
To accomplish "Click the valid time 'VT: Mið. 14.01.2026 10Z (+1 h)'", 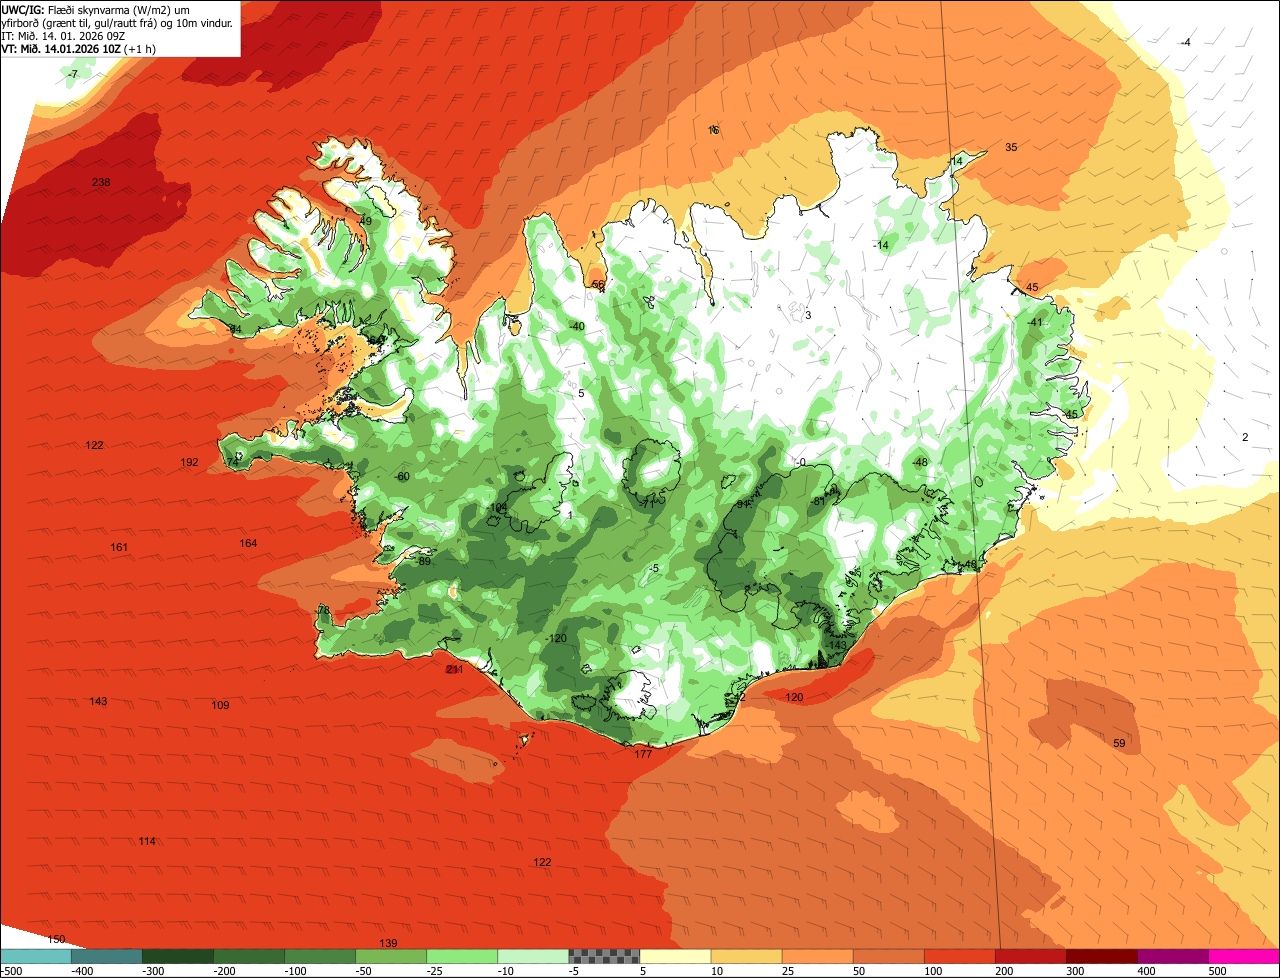I will click(79, 48).
